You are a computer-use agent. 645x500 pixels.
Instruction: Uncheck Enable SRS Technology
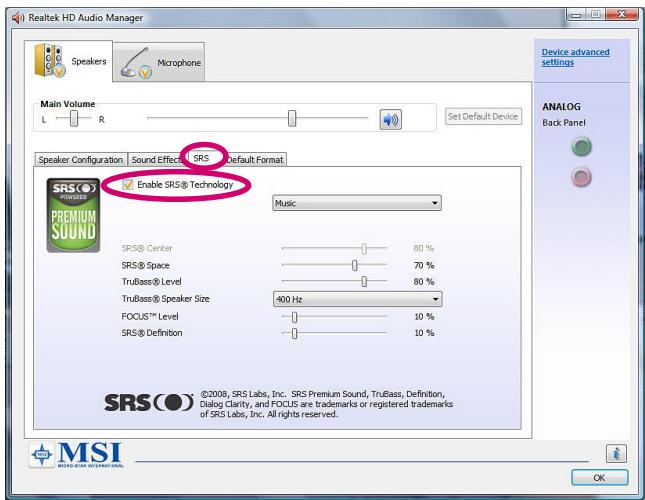(x=128, y=185)
